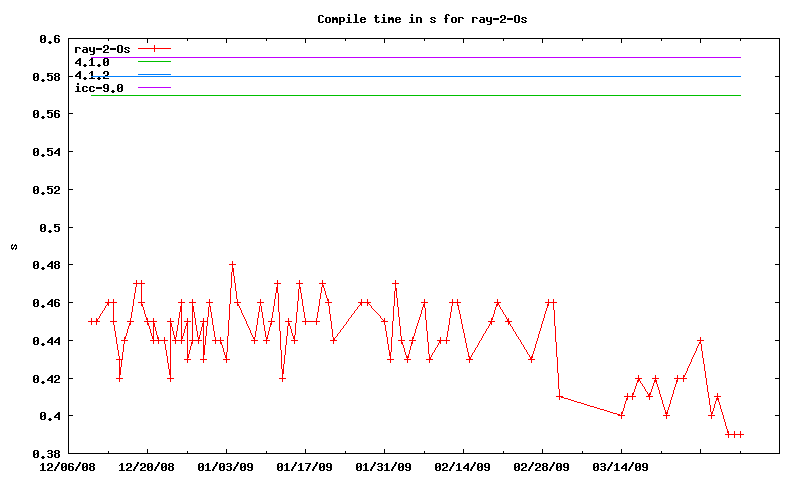800x480 pixels.
Task: Click the data point at 0.41 after 02/28/09 drop
Action: click(559, 397)
